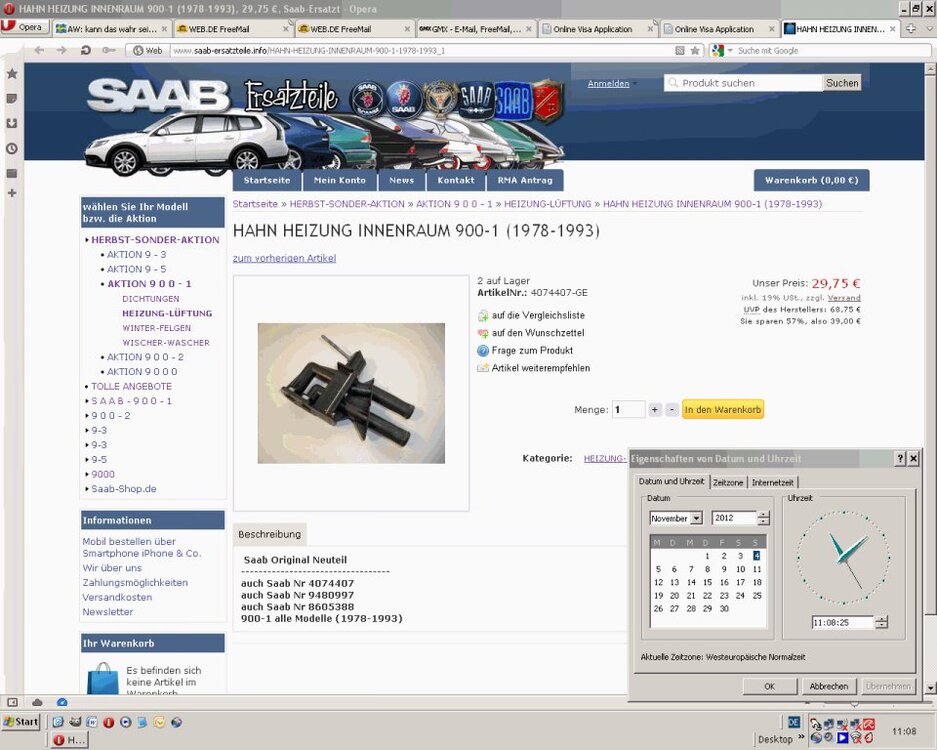Increase quantity with the plus button

coord(655,410)
